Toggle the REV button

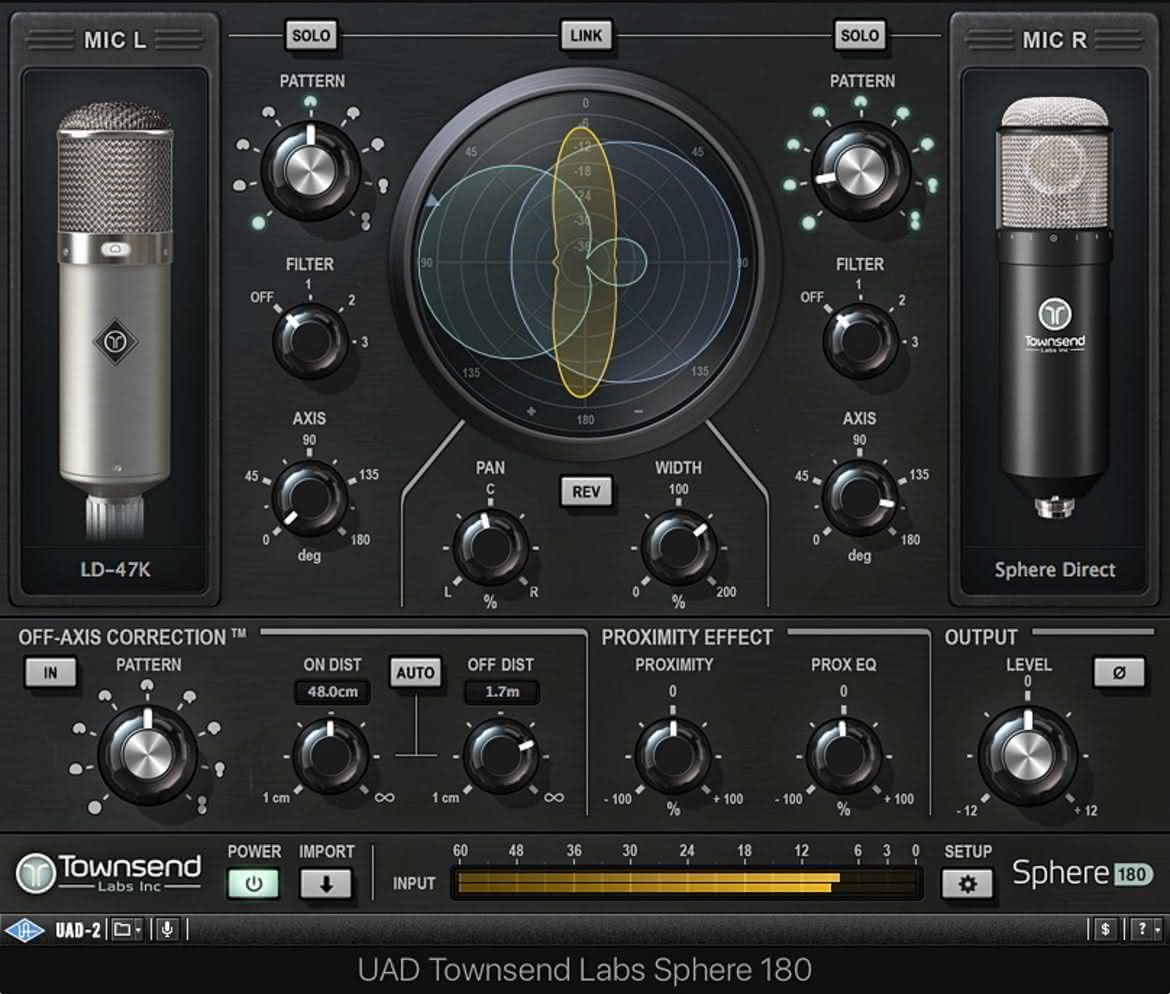click(x=586, y=492)
